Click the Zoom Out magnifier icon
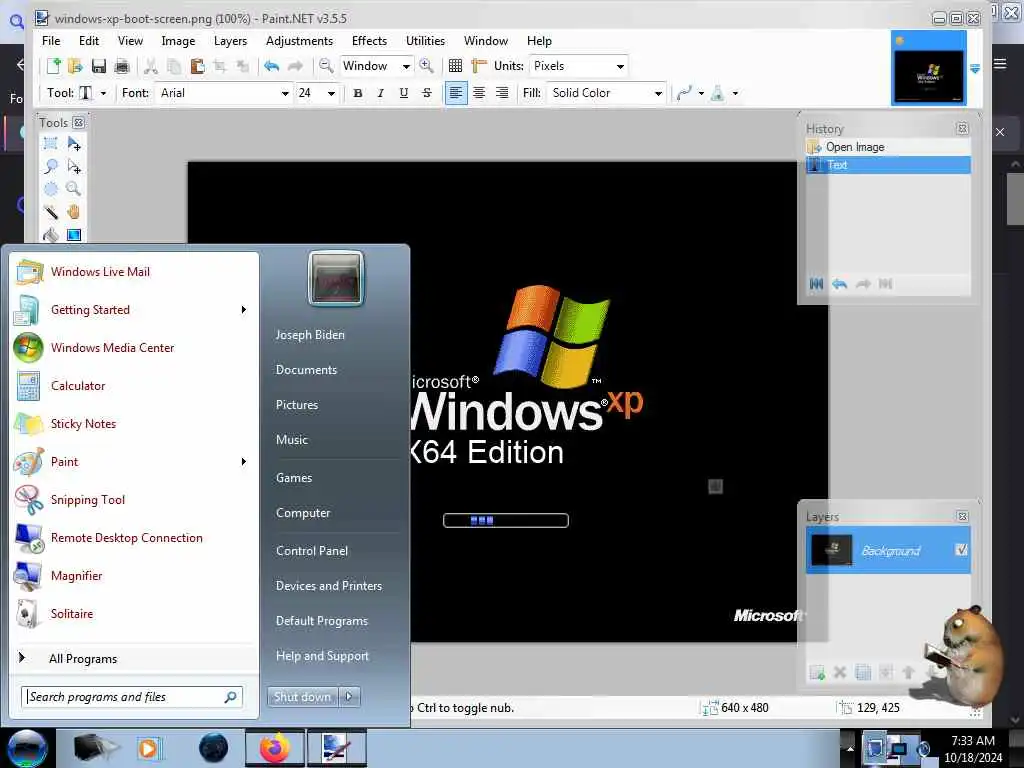The width and height of the screenshot is (1024, 768). point(325,66)
